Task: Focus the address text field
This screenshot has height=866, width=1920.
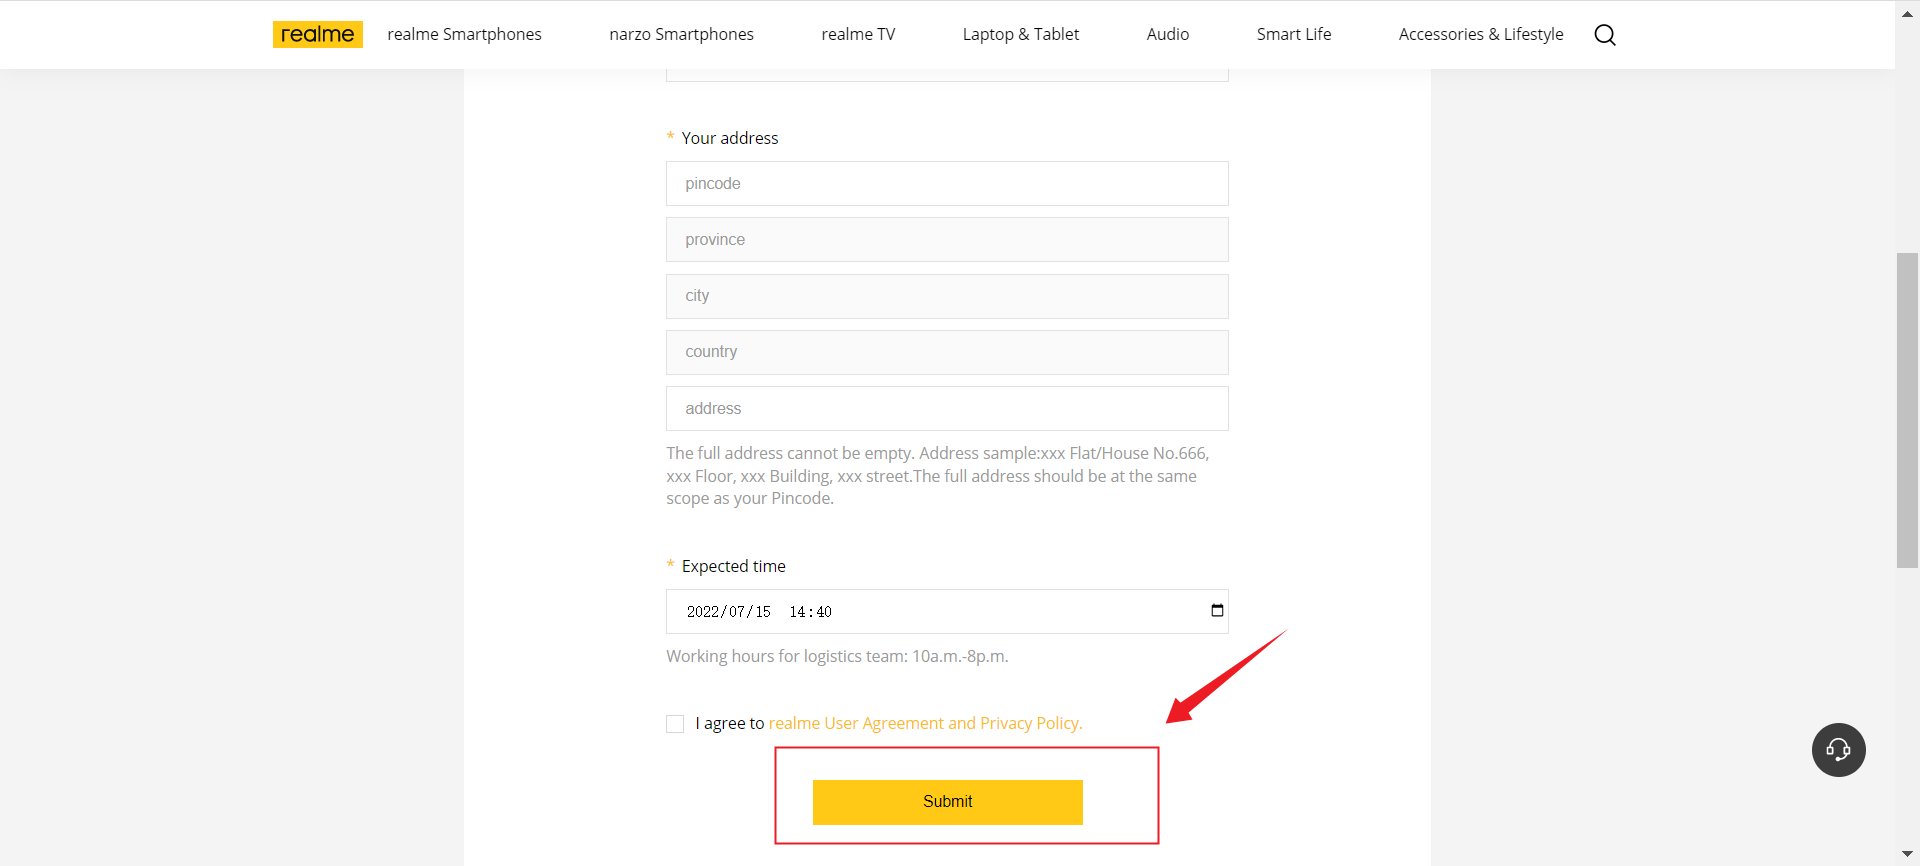Action: click(x=946, y=409)
